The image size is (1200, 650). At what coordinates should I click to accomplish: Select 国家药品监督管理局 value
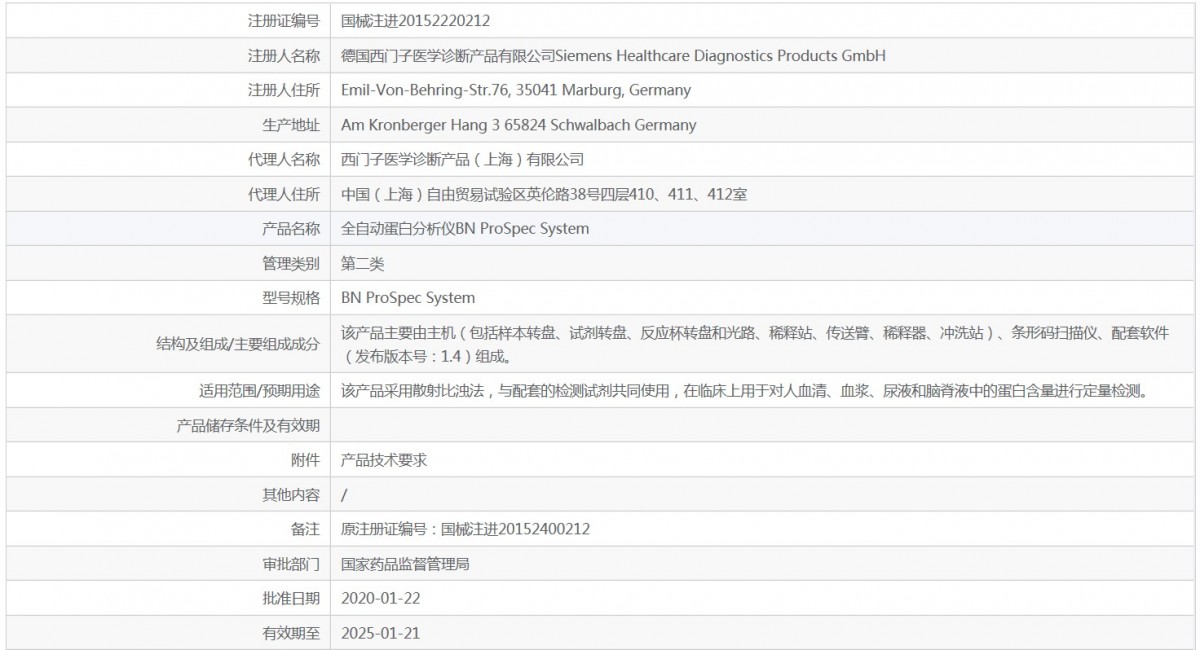pos(405,563)
